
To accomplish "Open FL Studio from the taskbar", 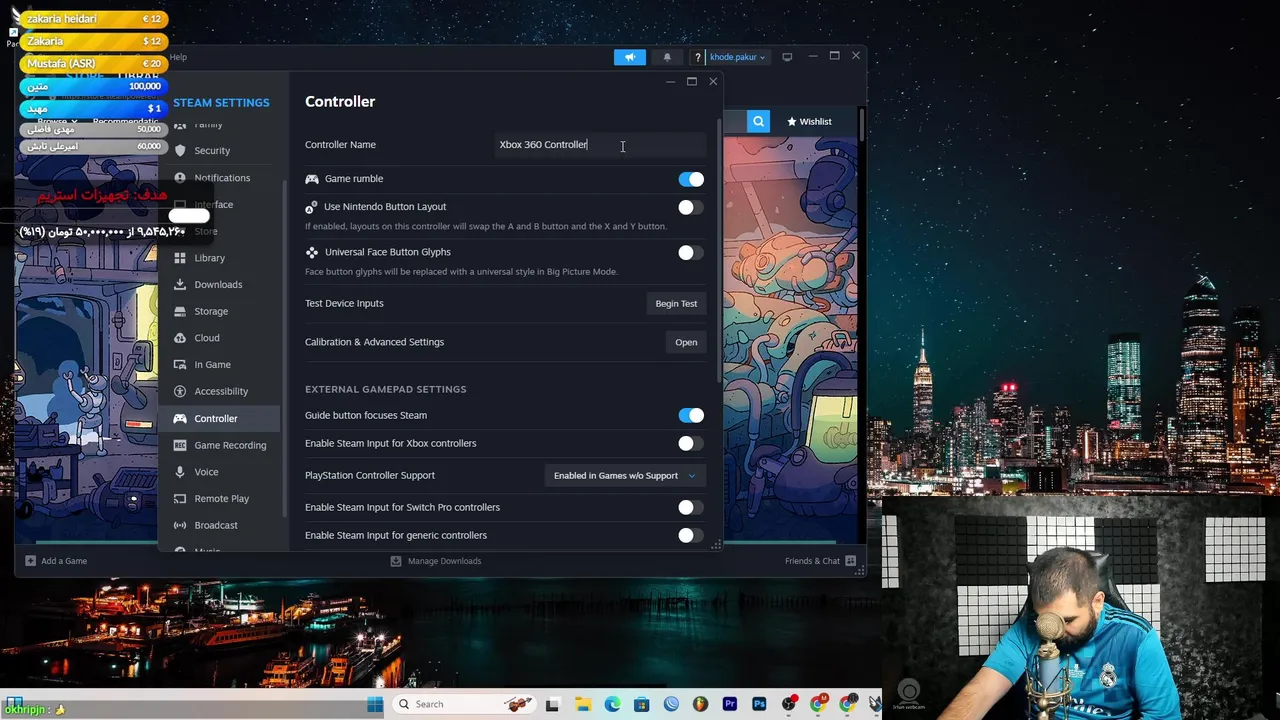I will [700, 704].
